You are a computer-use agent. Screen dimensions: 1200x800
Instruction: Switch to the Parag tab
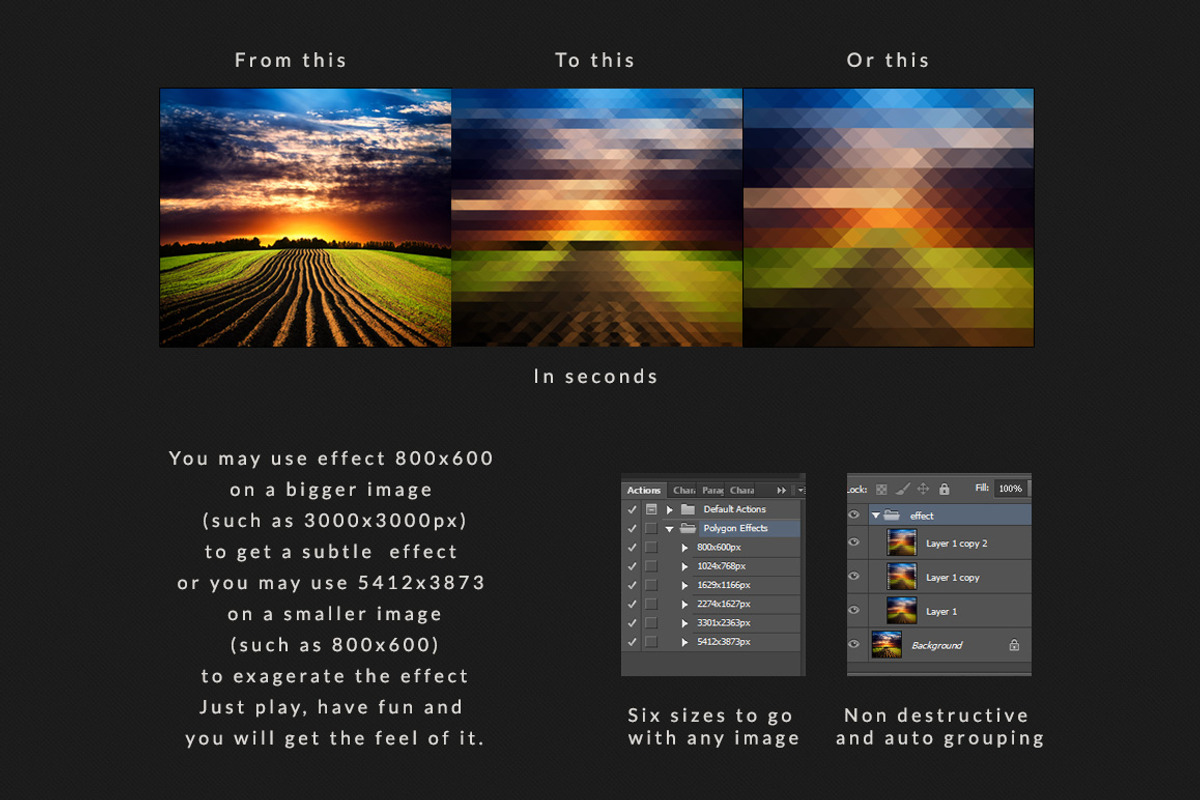click(713, 490)
